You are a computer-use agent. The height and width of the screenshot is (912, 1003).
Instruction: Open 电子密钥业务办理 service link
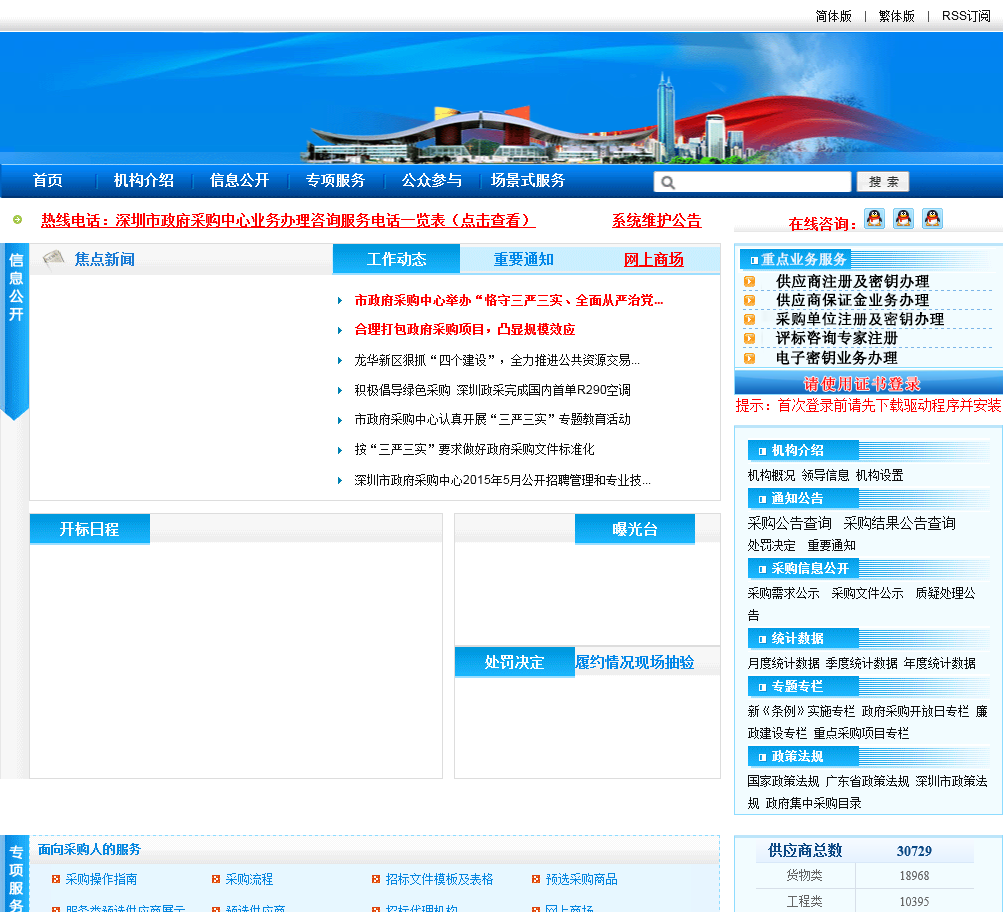click(837, 358)
